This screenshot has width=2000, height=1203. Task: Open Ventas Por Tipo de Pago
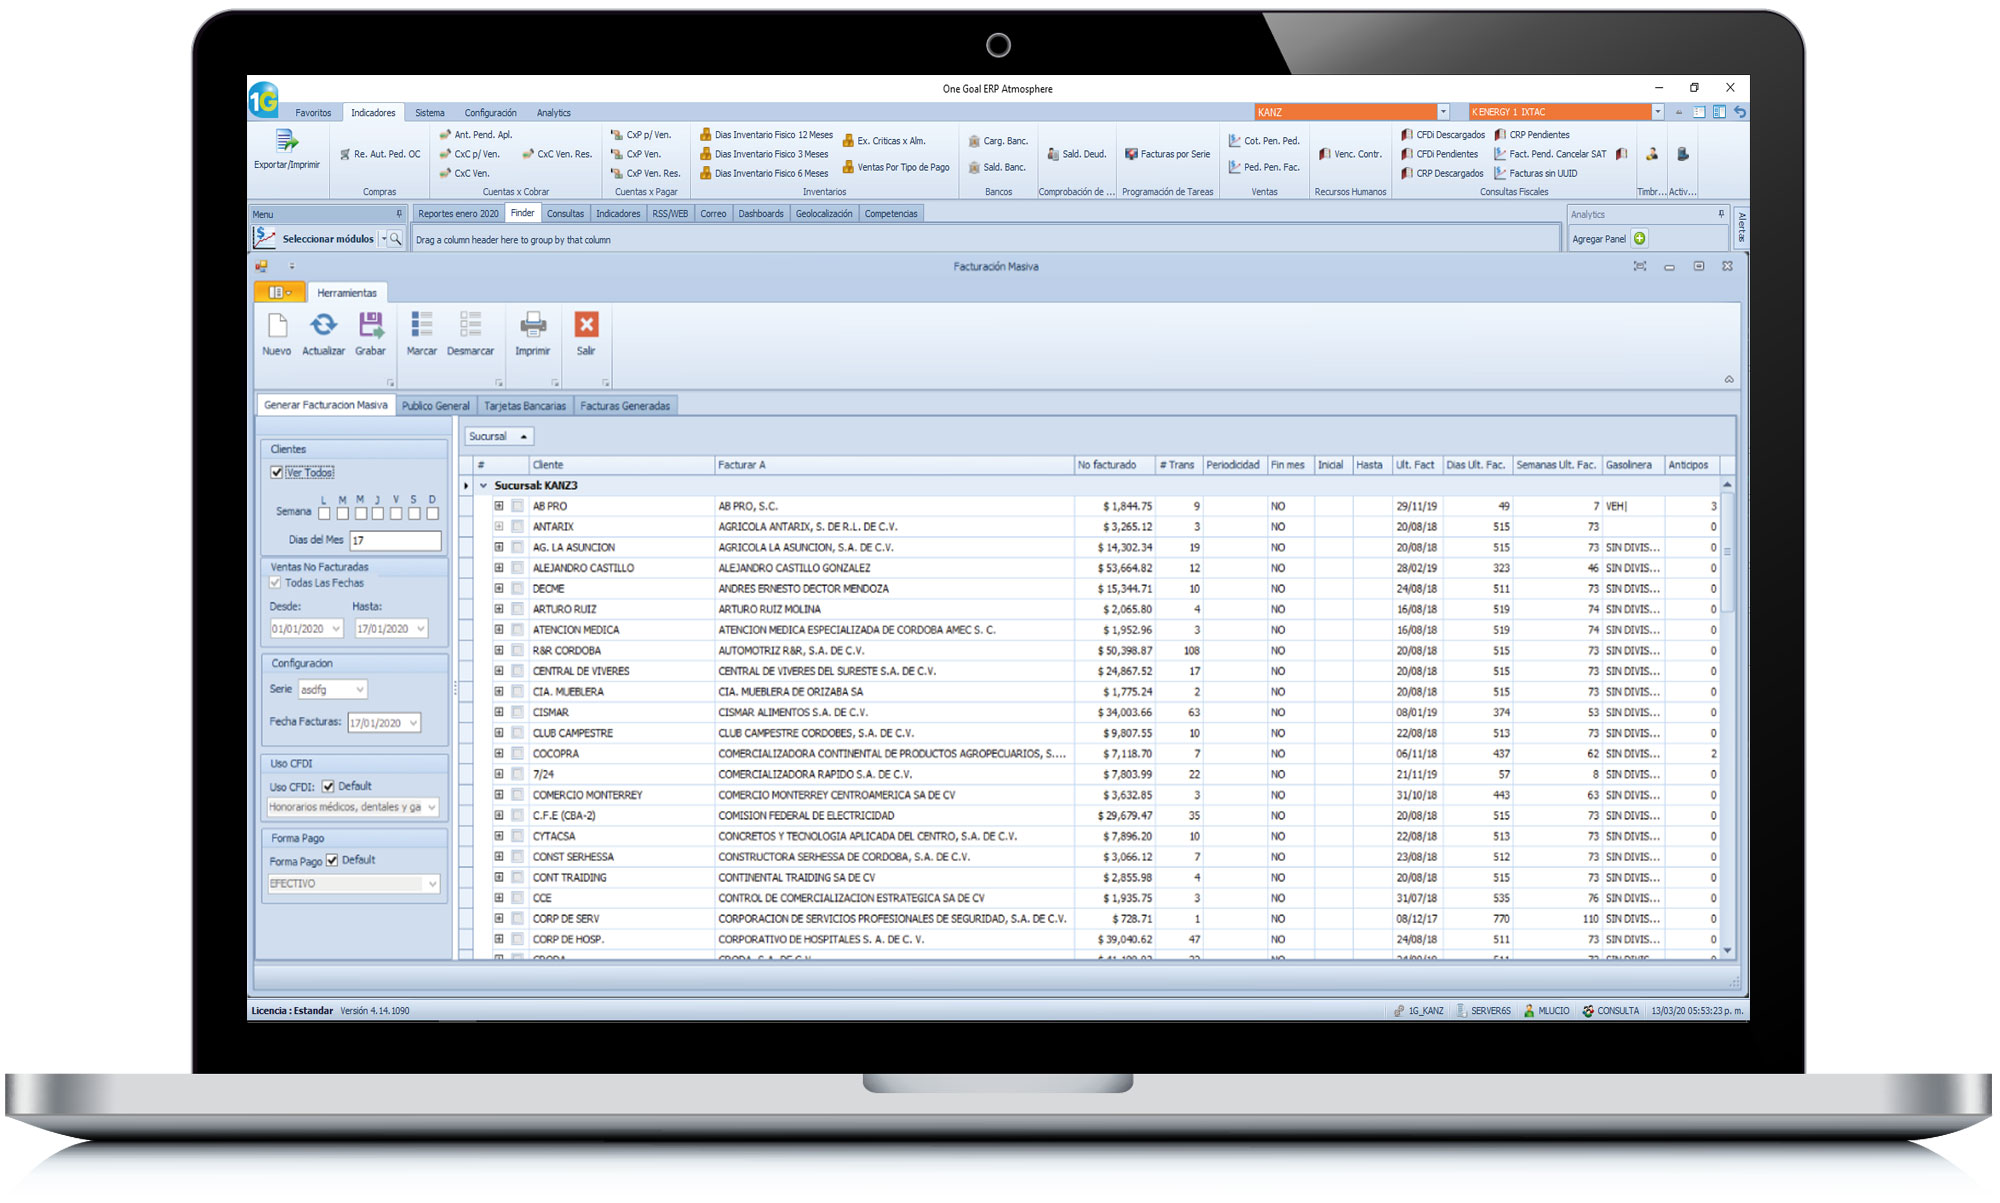[896, 167]
